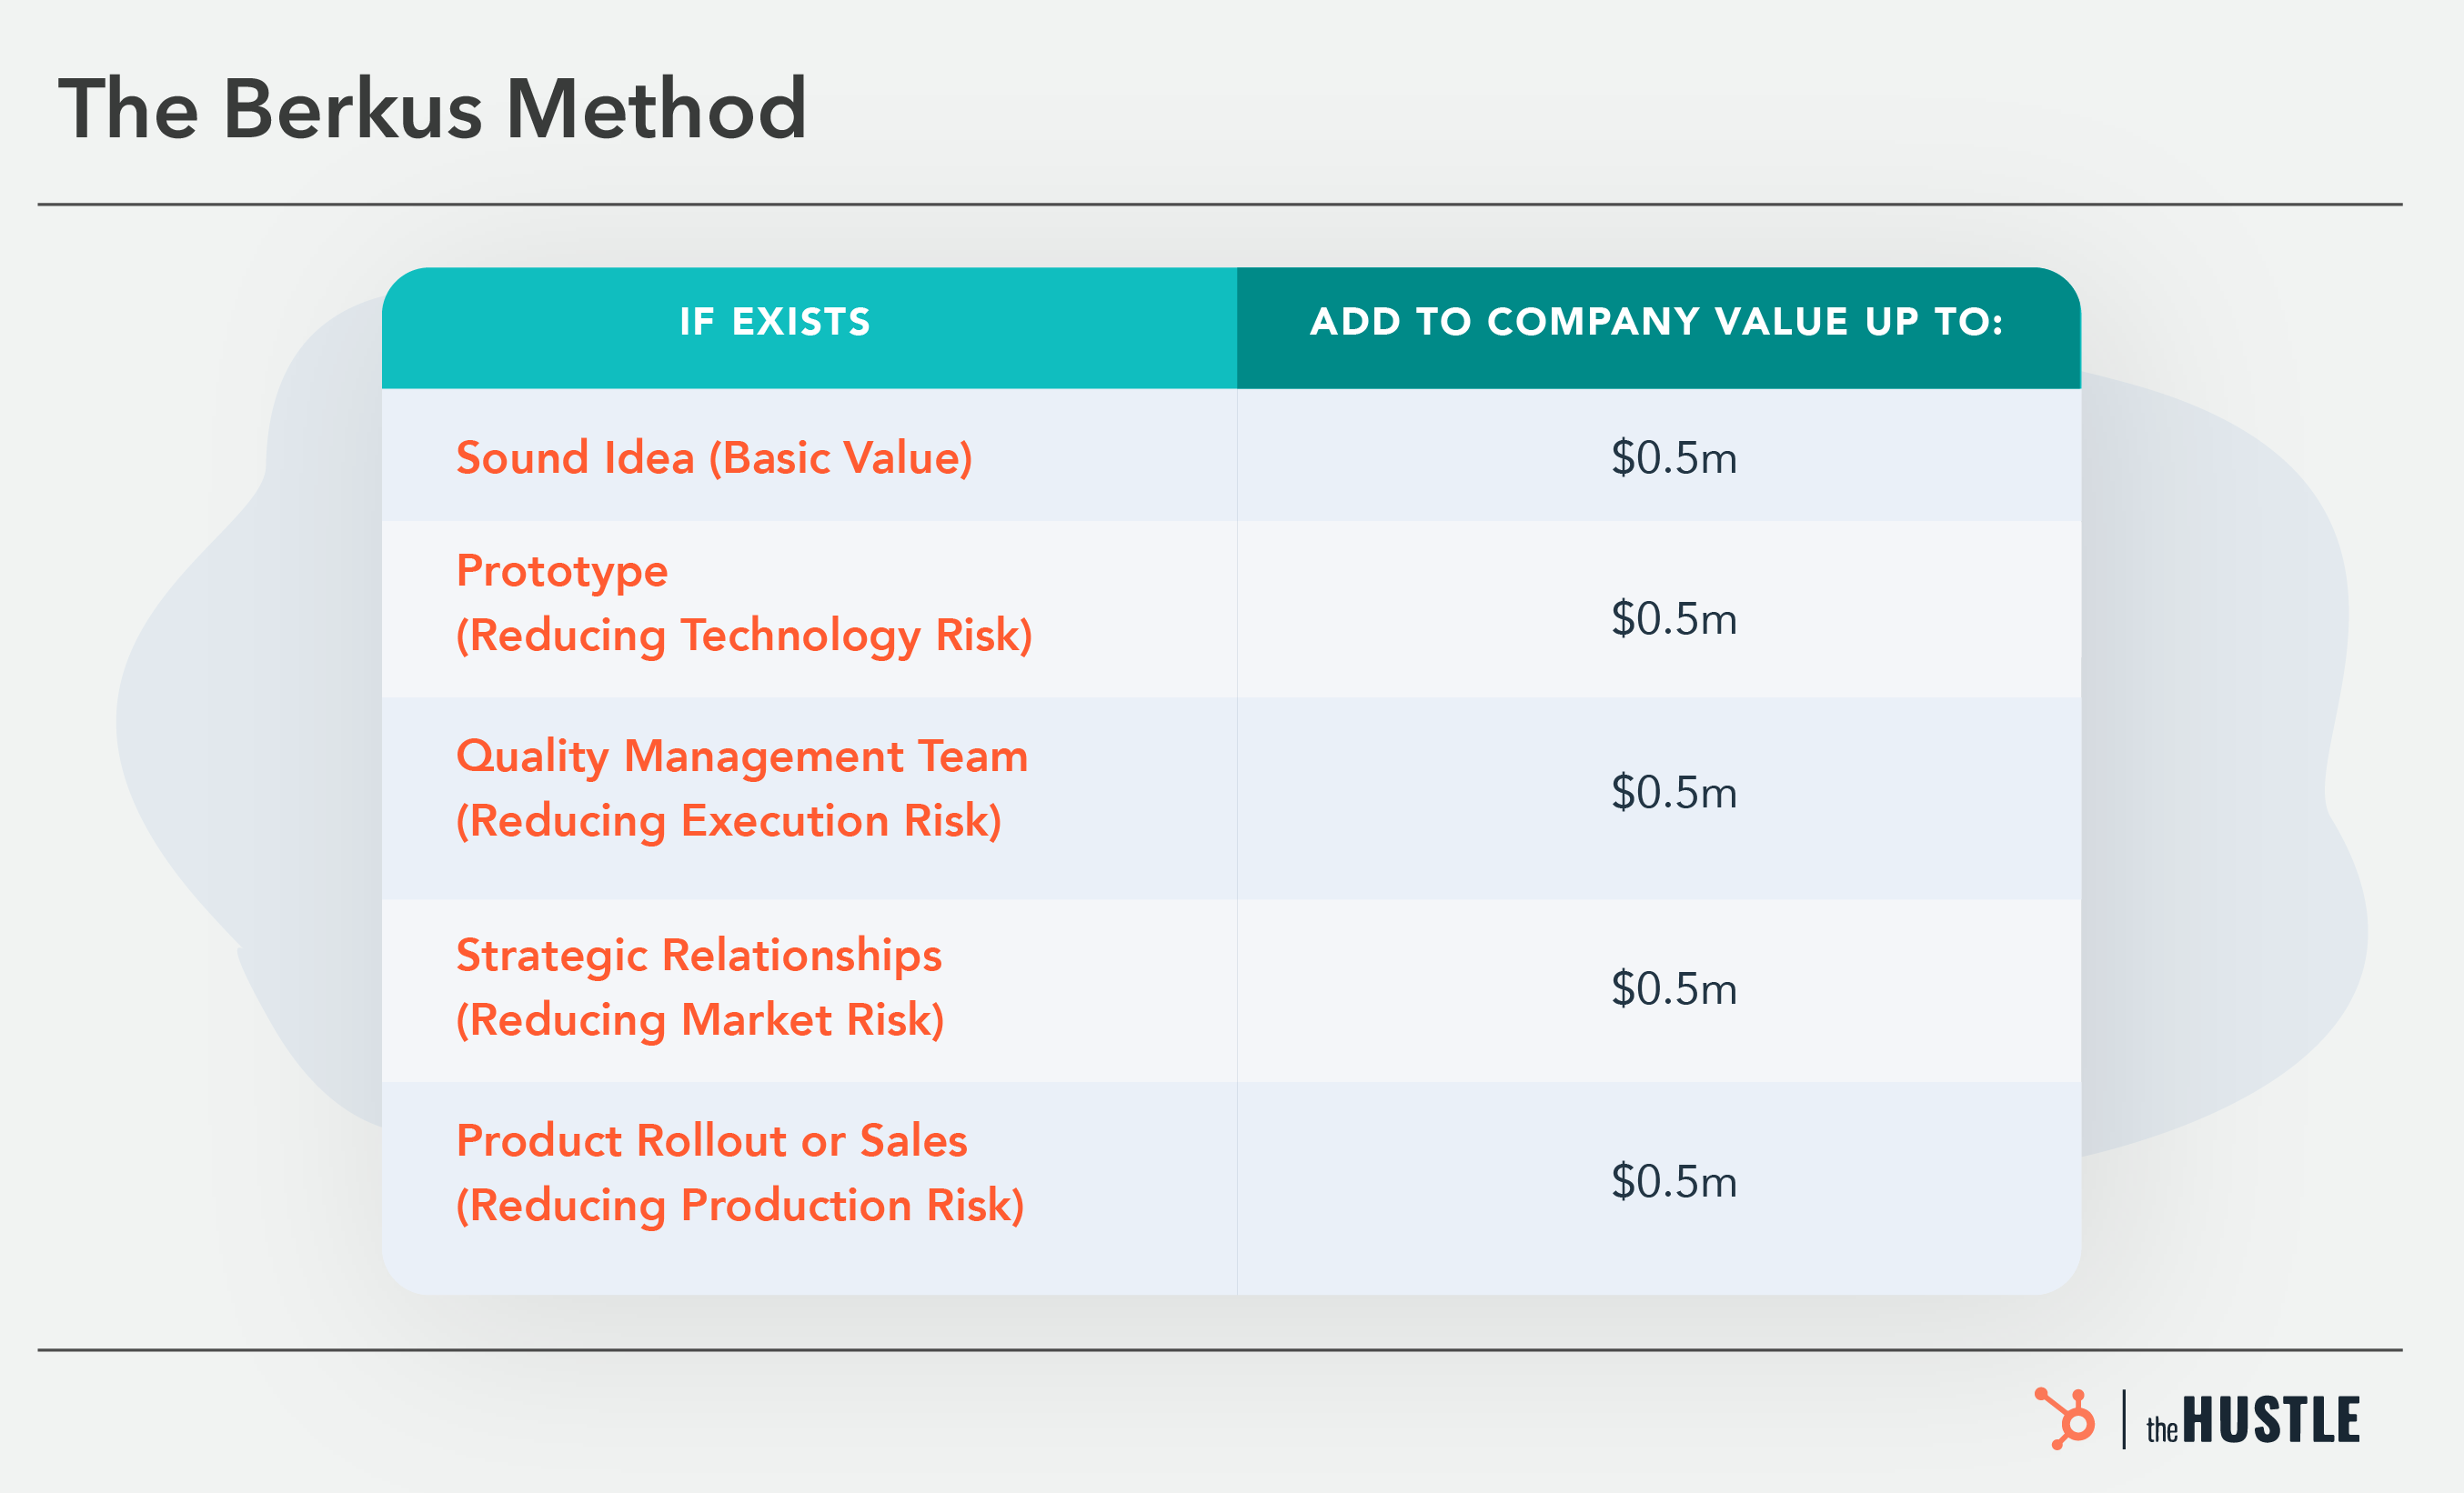Select the "Quality Management Team" label
This screenshot has width=2464, height=1493.
(x=742, y=756)
